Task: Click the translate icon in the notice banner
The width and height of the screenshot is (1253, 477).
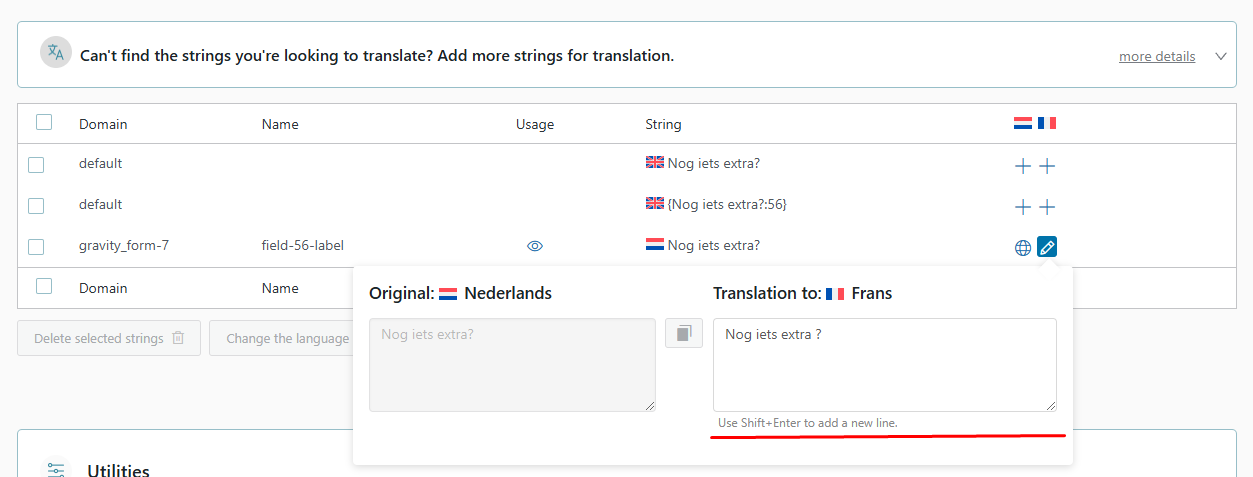Action: pos(56,53)
